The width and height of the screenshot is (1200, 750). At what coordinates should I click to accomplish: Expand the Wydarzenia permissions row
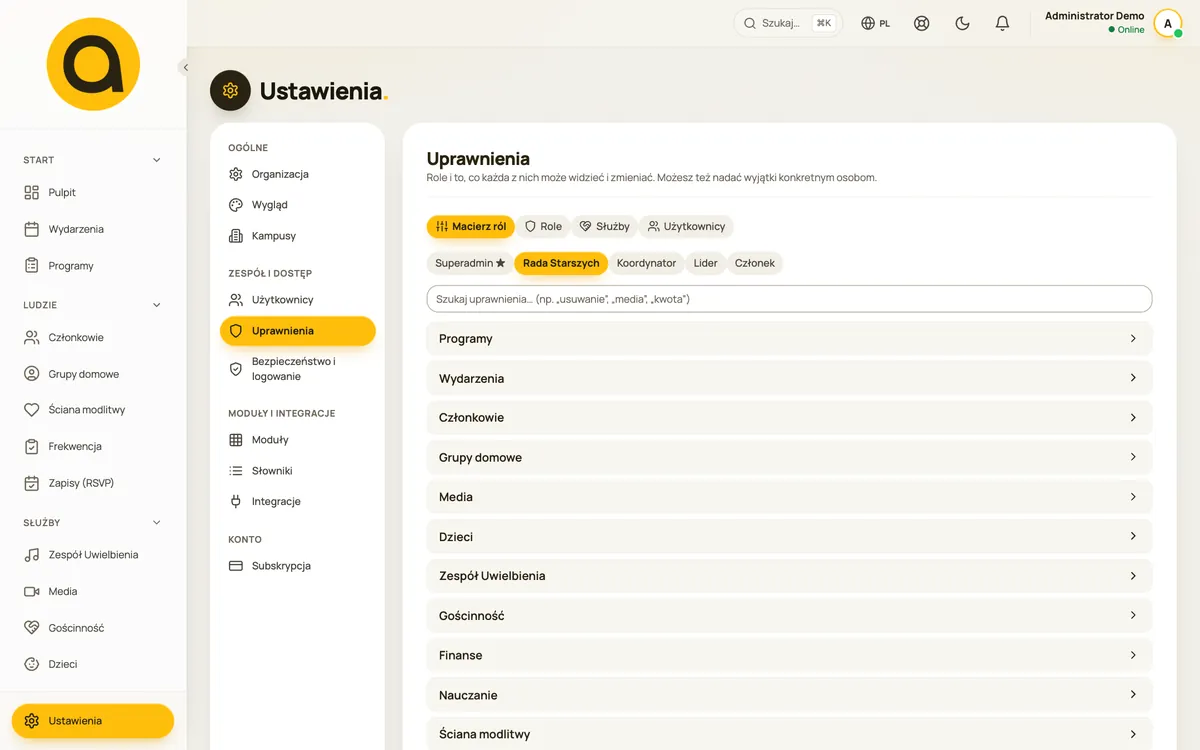(x=789, y=378)
